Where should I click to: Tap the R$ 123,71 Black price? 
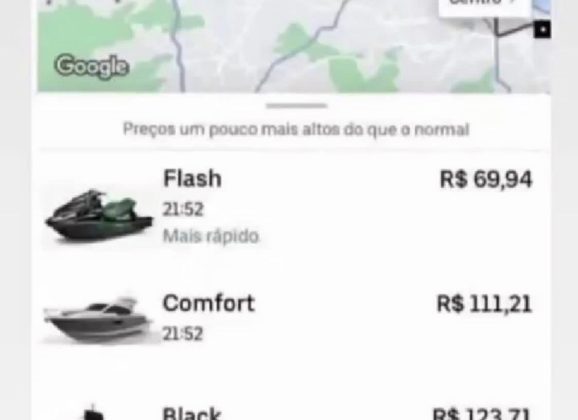(481, 413)
